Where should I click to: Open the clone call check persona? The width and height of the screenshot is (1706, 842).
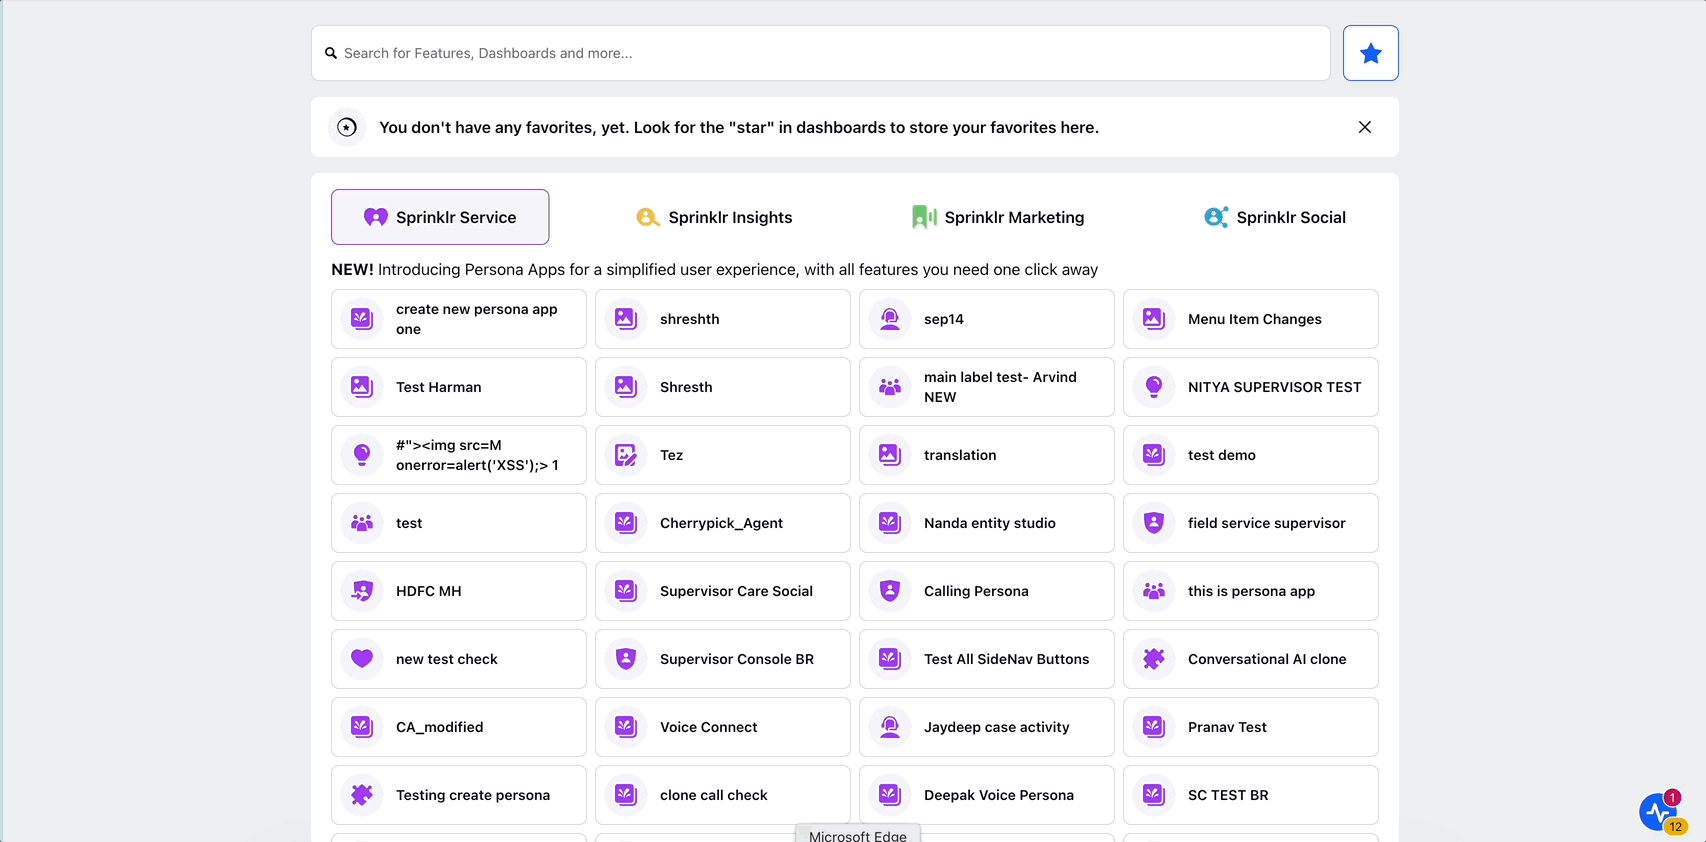point(723,795)
